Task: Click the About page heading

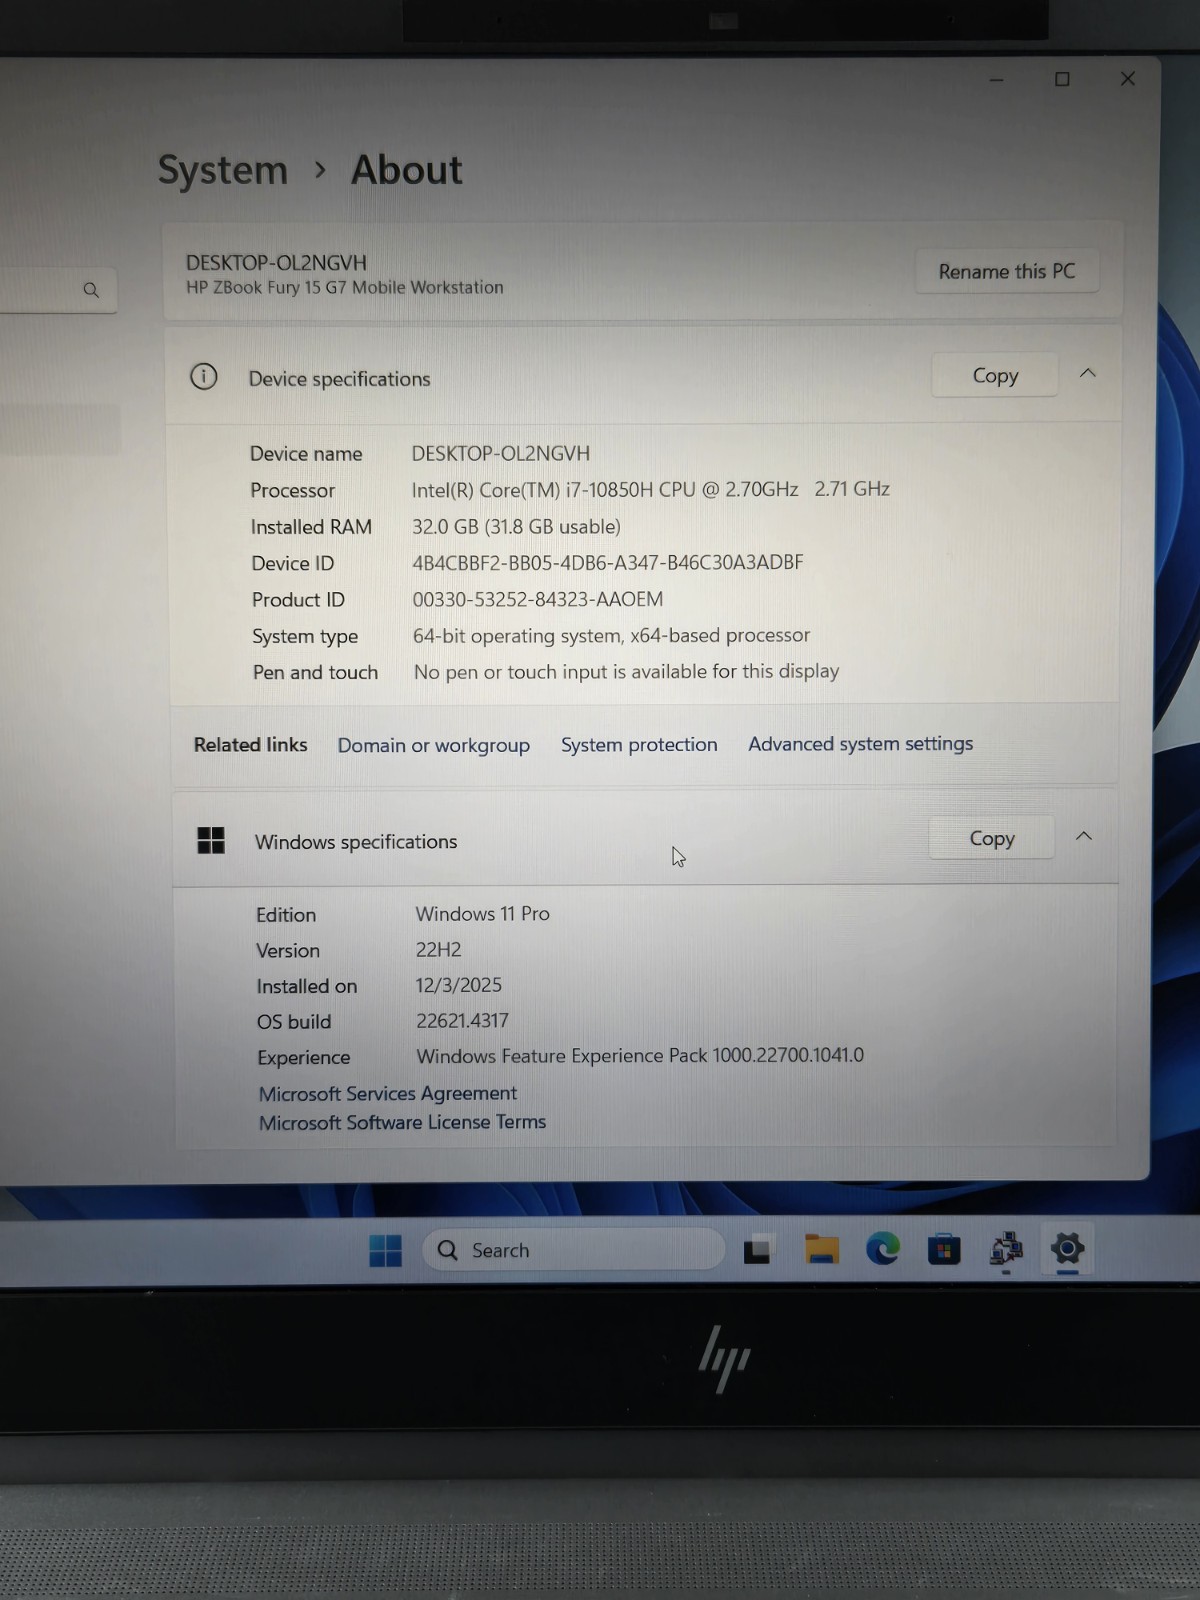Action: click(406, 170)
